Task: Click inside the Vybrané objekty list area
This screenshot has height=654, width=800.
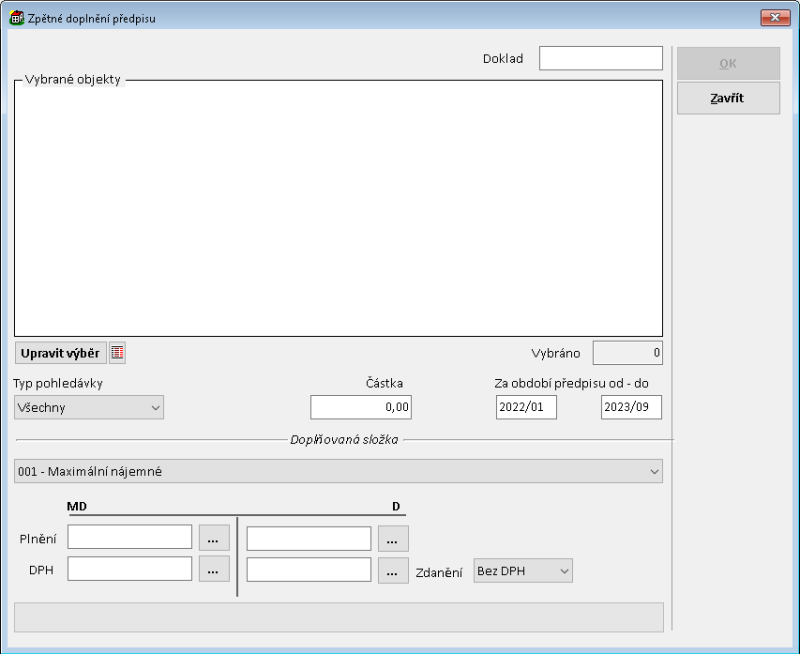Action: 338,208
